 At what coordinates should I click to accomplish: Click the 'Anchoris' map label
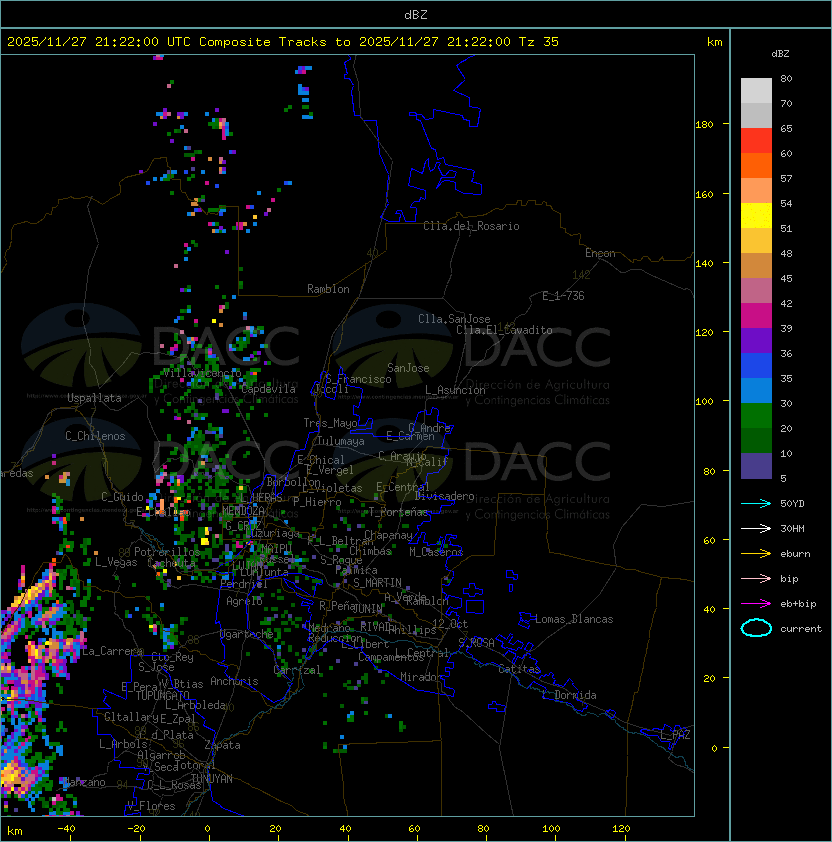234,681
